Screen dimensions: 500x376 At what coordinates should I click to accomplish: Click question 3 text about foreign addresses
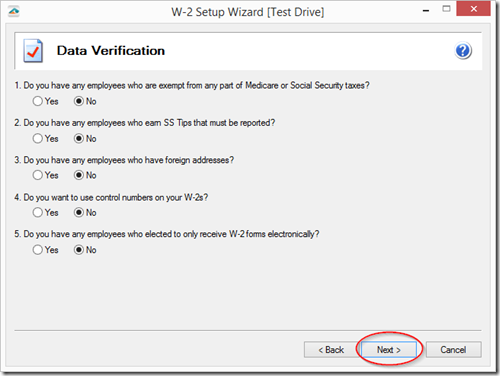pos(124,160)
